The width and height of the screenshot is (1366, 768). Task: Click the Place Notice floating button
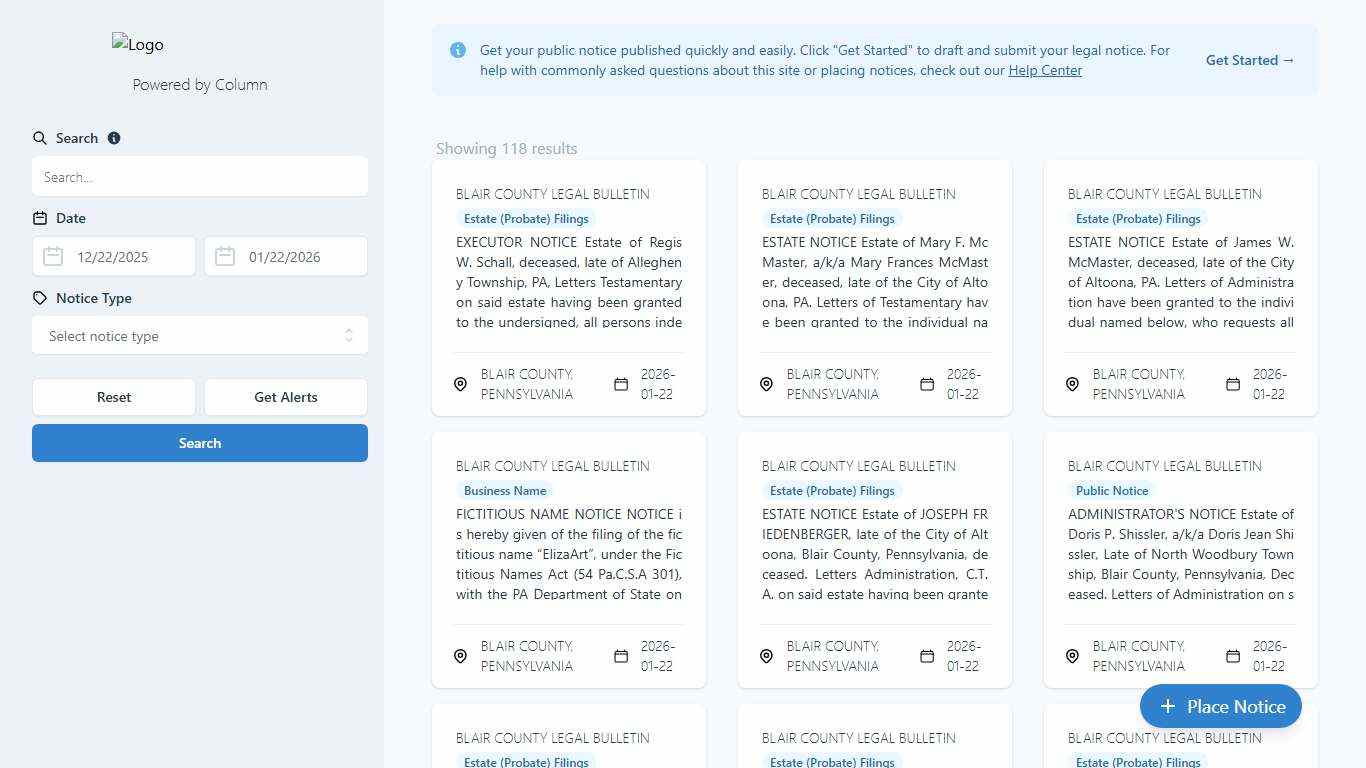click(x=1220, y=706)
